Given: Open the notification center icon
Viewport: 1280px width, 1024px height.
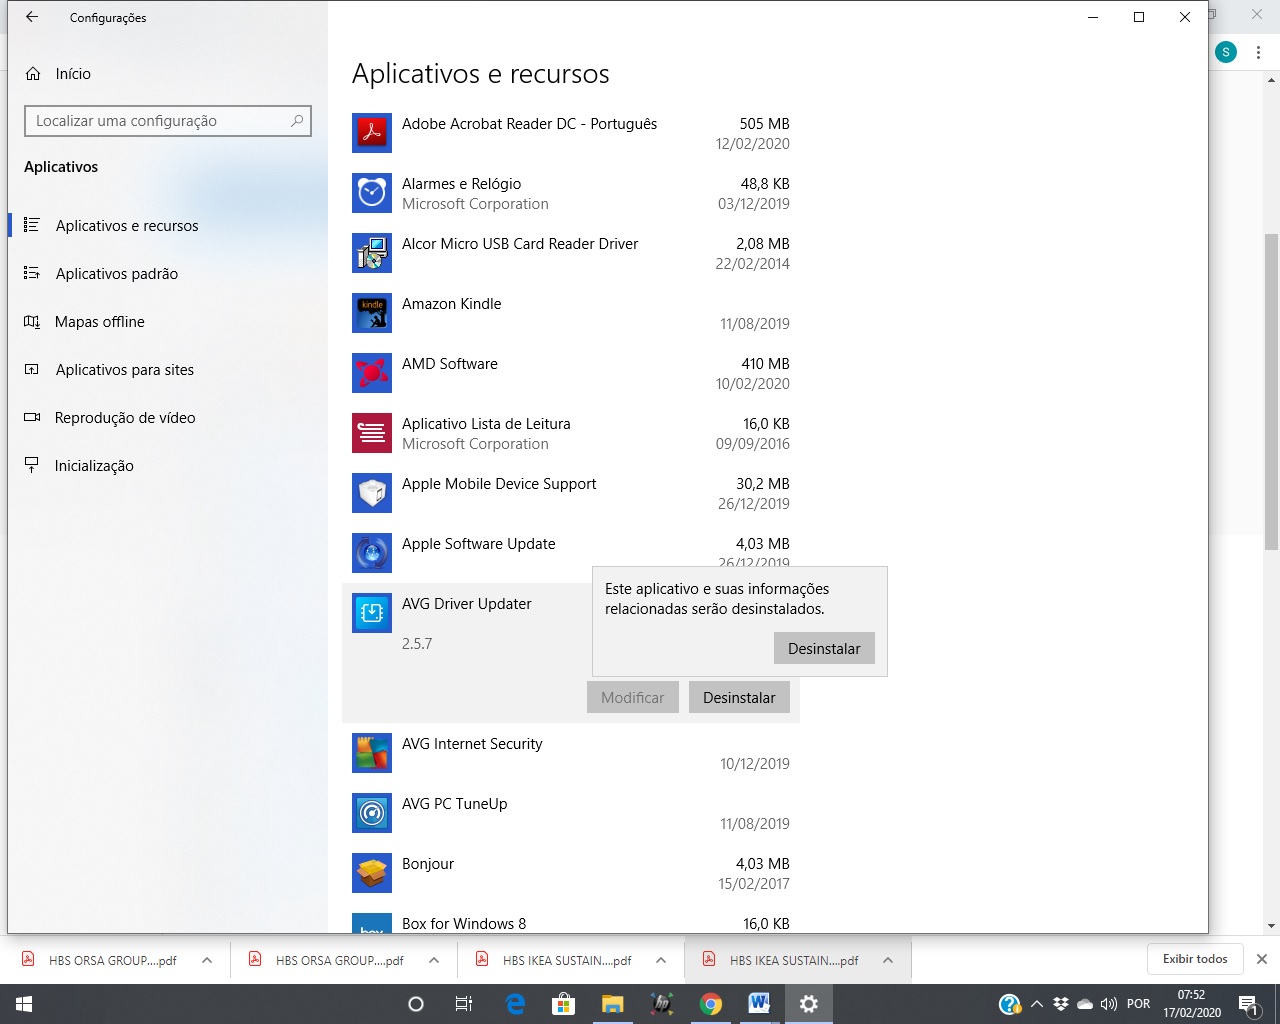Looking at the screenshot, I should point(1248,1004).
